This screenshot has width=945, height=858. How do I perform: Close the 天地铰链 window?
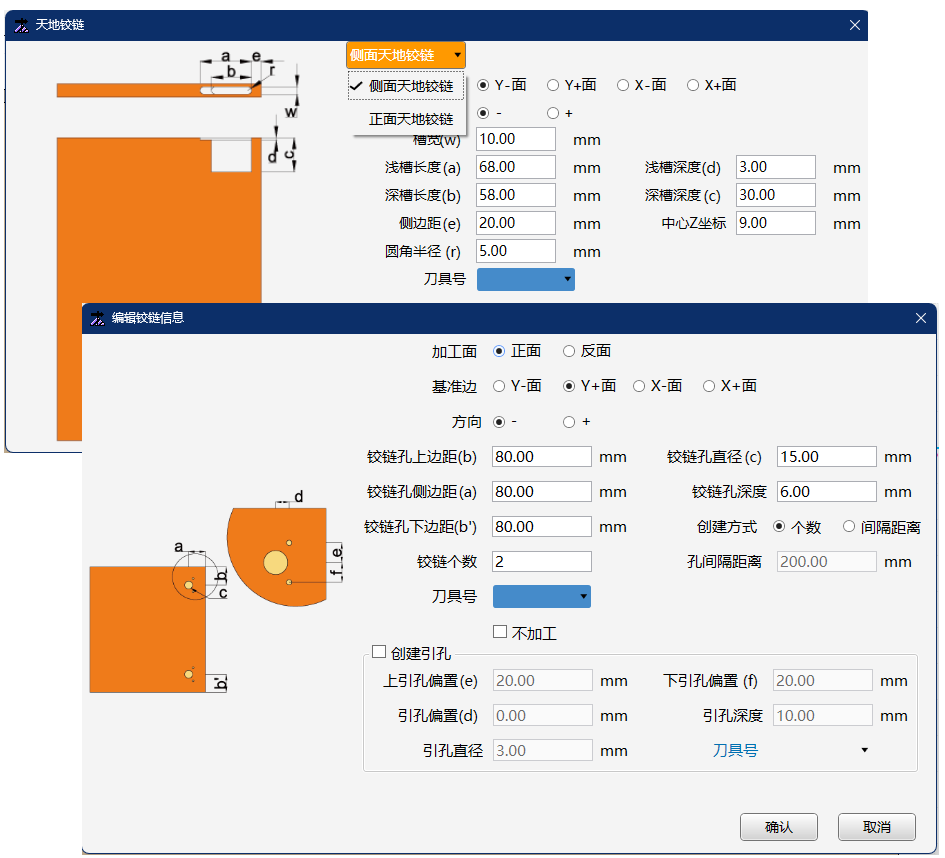coord(853,25)
